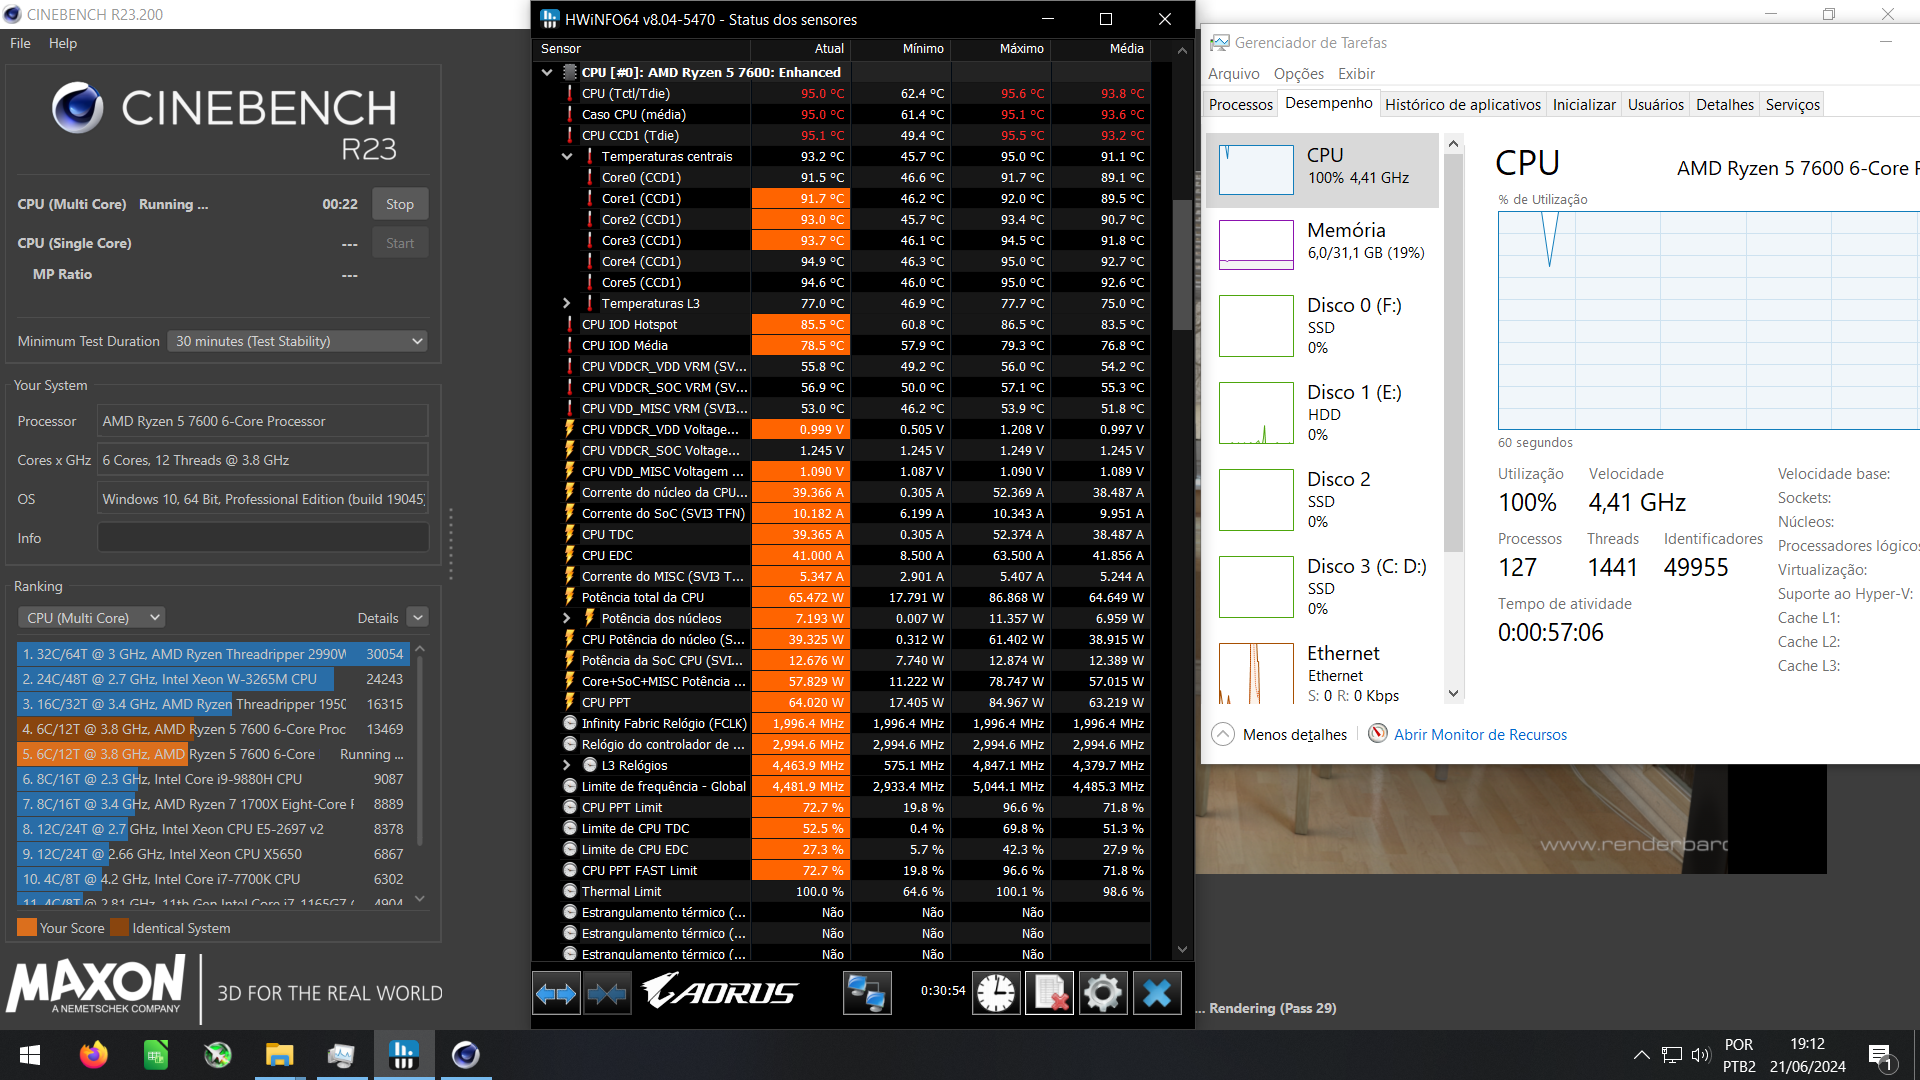Select Memória thumbnail in Task Manager
Viewport: 1920px width, 1080px height.
coord(1256,244)
